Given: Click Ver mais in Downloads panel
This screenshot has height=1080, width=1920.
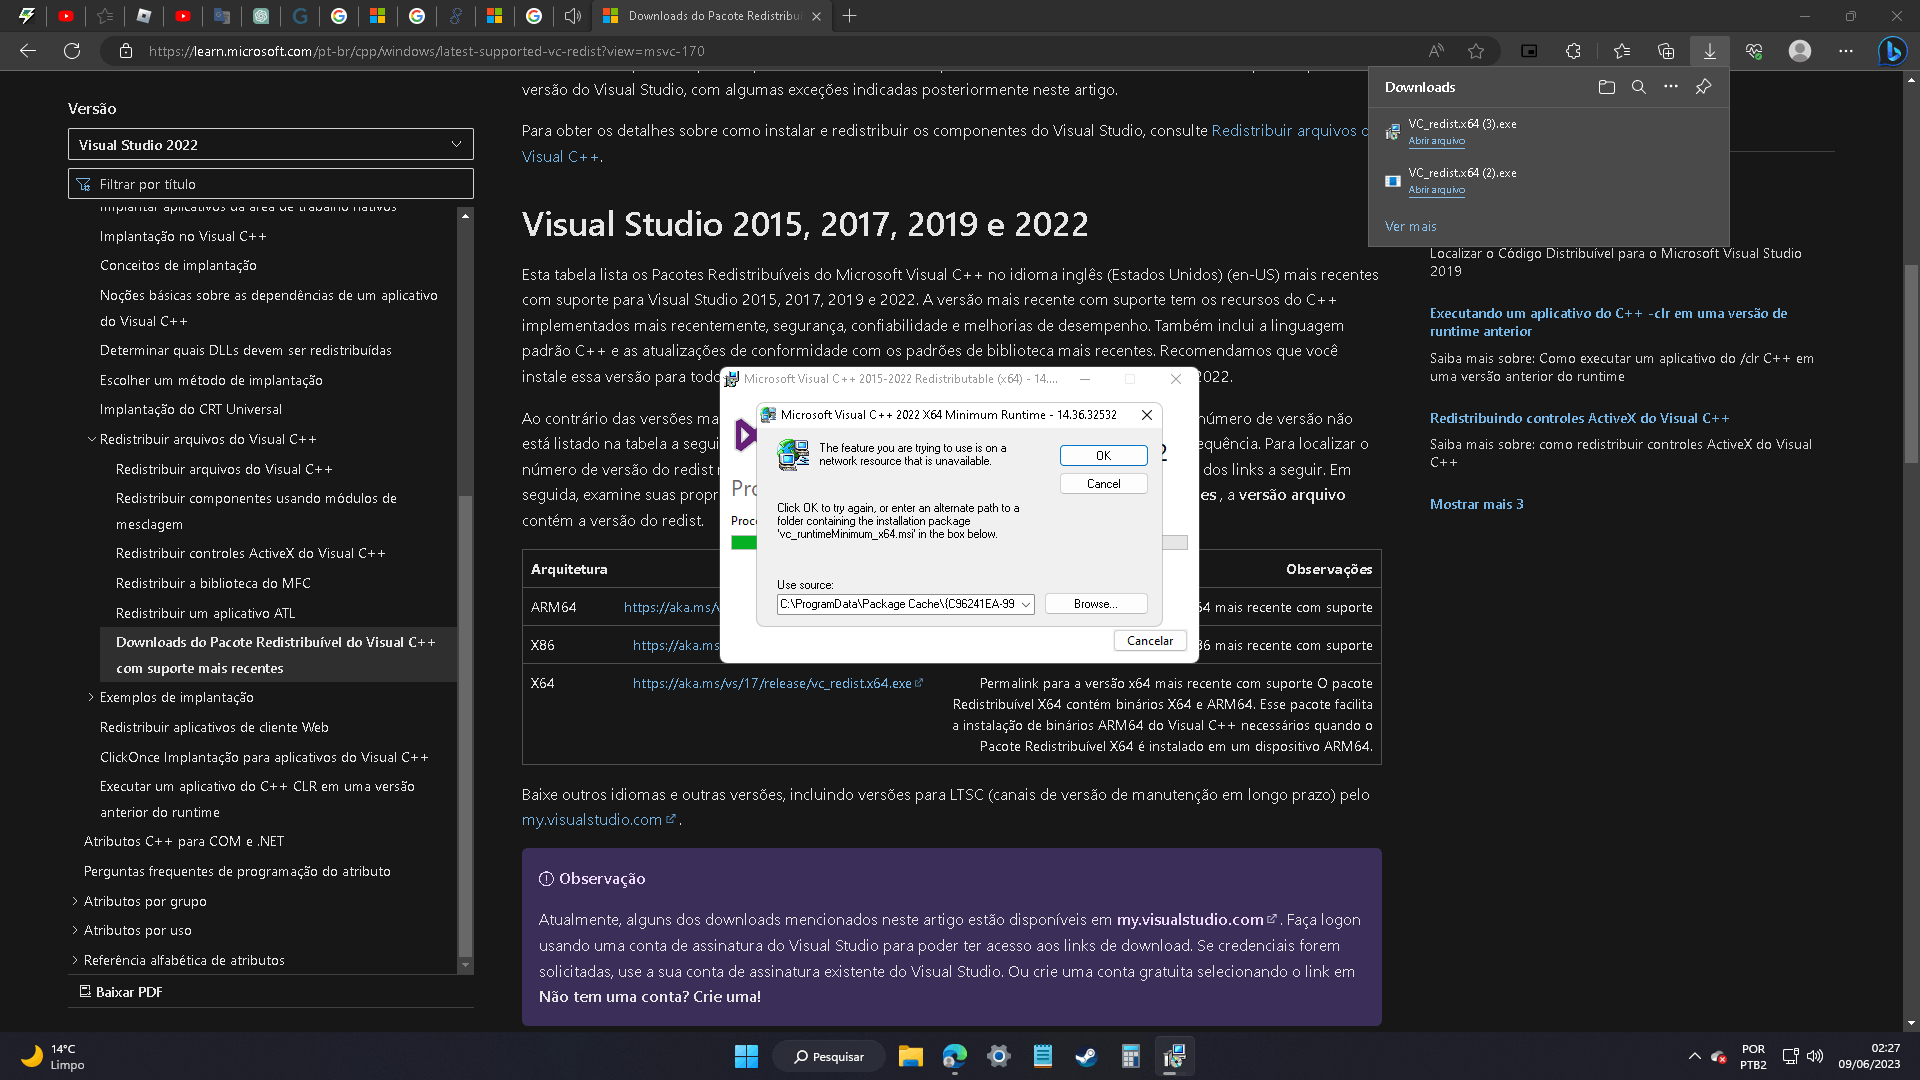Looking at the screenshot, I should click(1410, 226).
